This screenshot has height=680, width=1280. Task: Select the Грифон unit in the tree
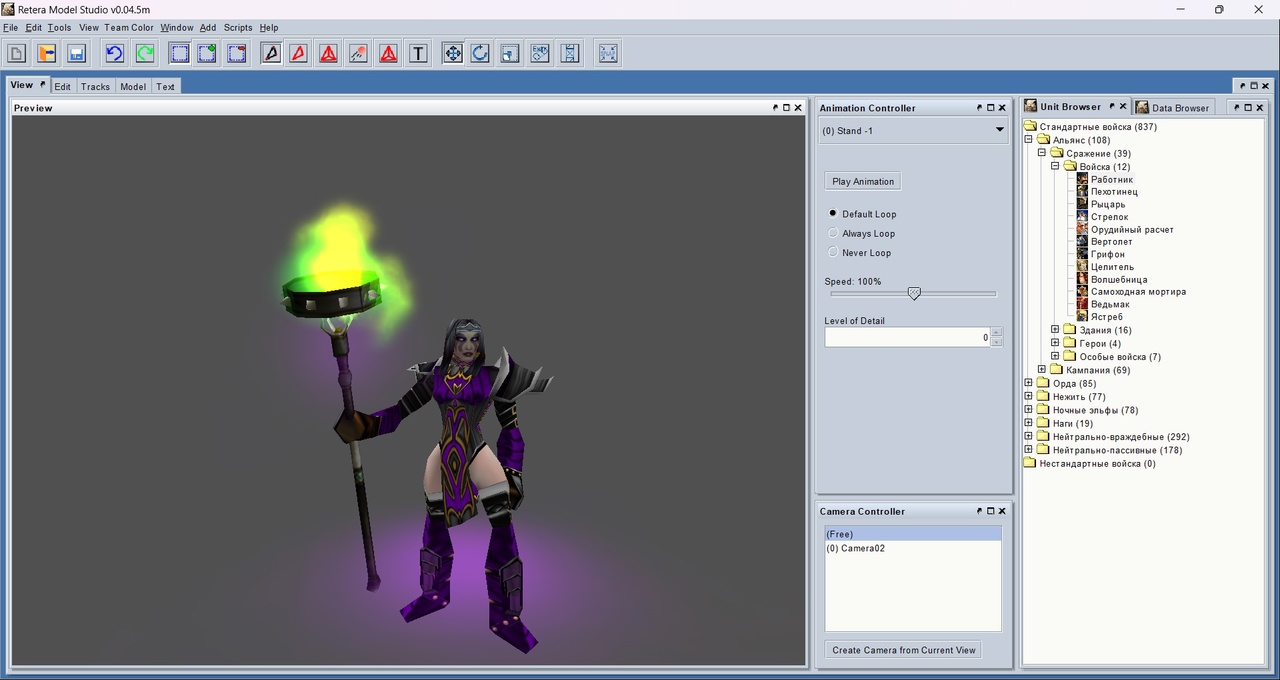pos(1108,254)
